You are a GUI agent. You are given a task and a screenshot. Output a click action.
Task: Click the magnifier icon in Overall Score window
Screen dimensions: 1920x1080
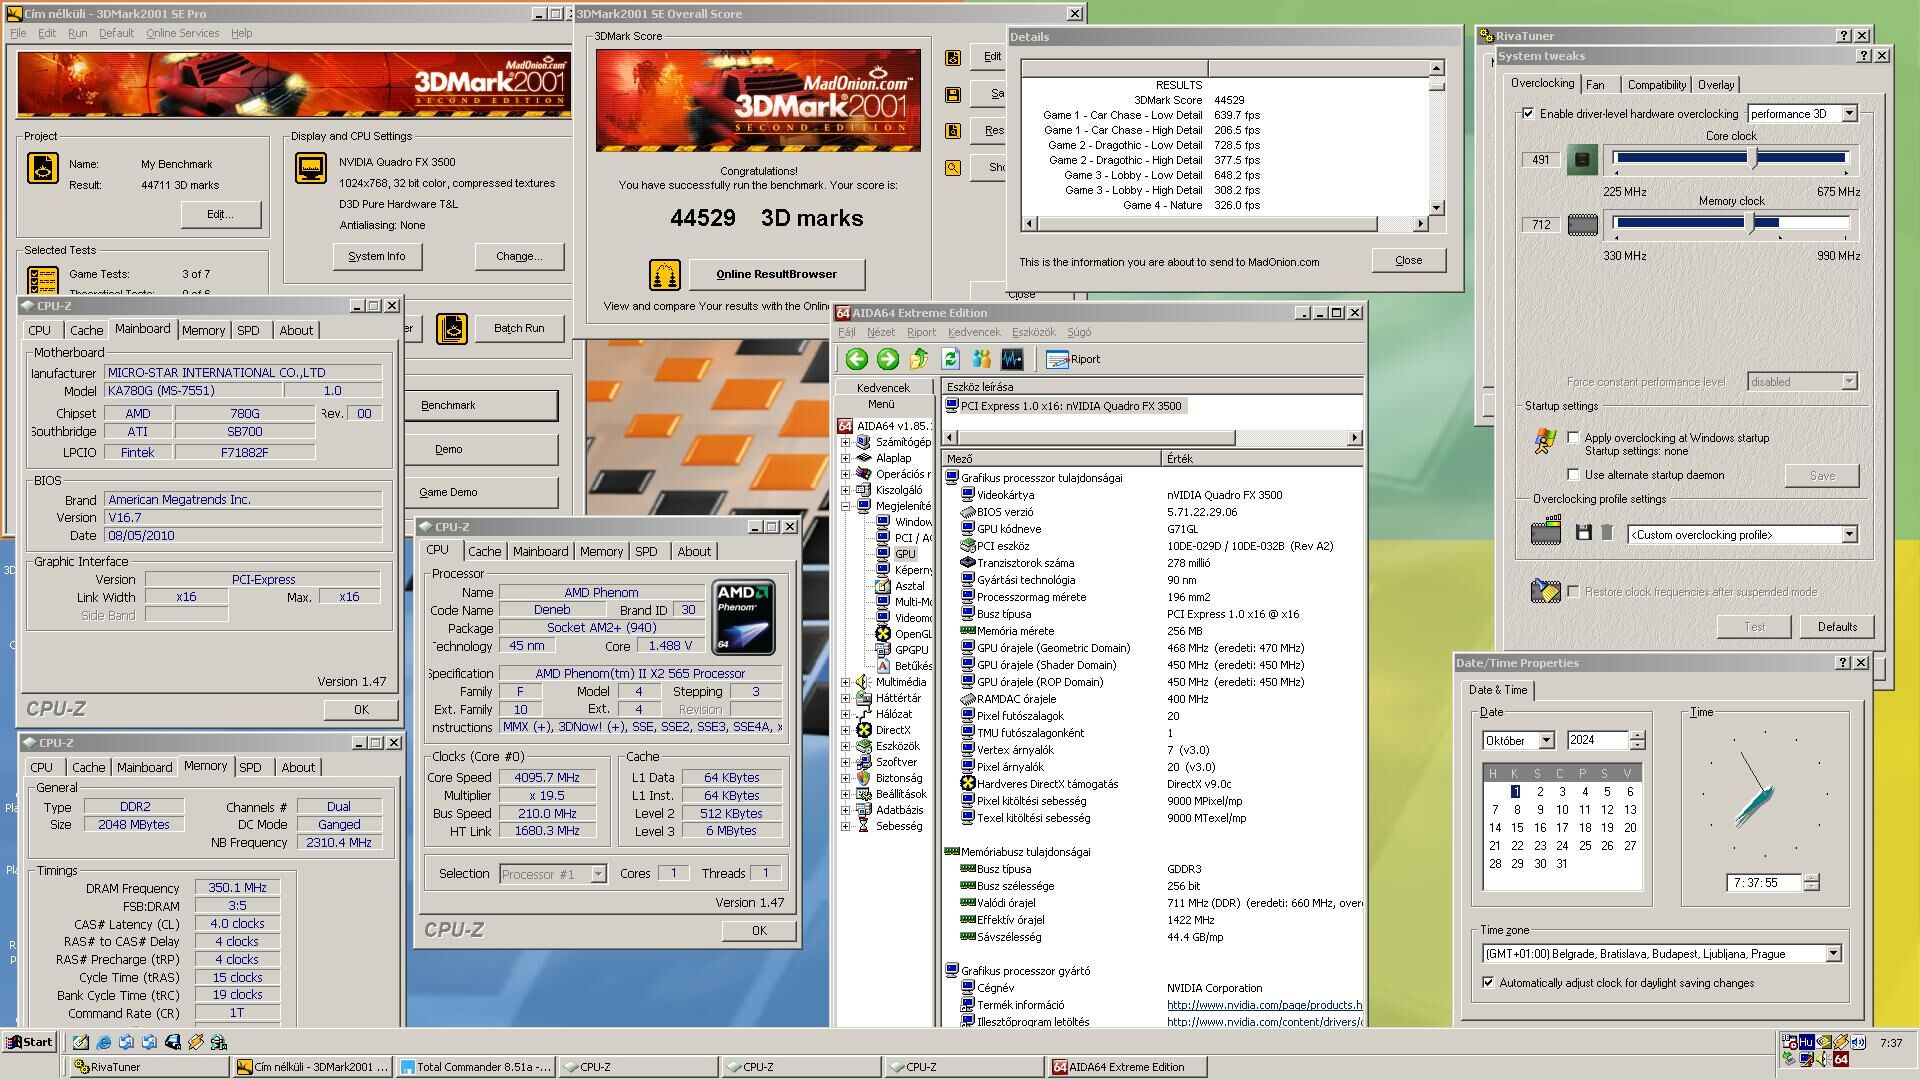[x=953, y=168]
